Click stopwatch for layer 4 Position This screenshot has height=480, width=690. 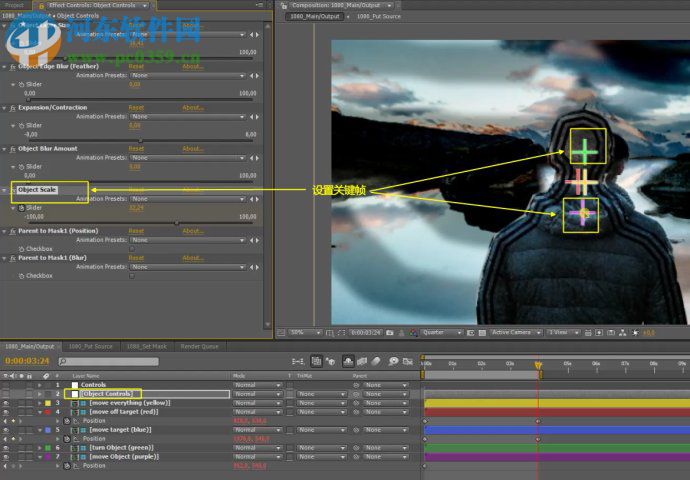pos(66,421)
